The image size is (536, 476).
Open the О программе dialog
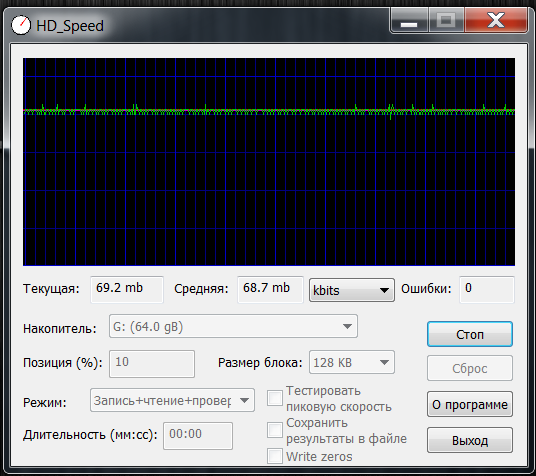[x=470, y=404]
